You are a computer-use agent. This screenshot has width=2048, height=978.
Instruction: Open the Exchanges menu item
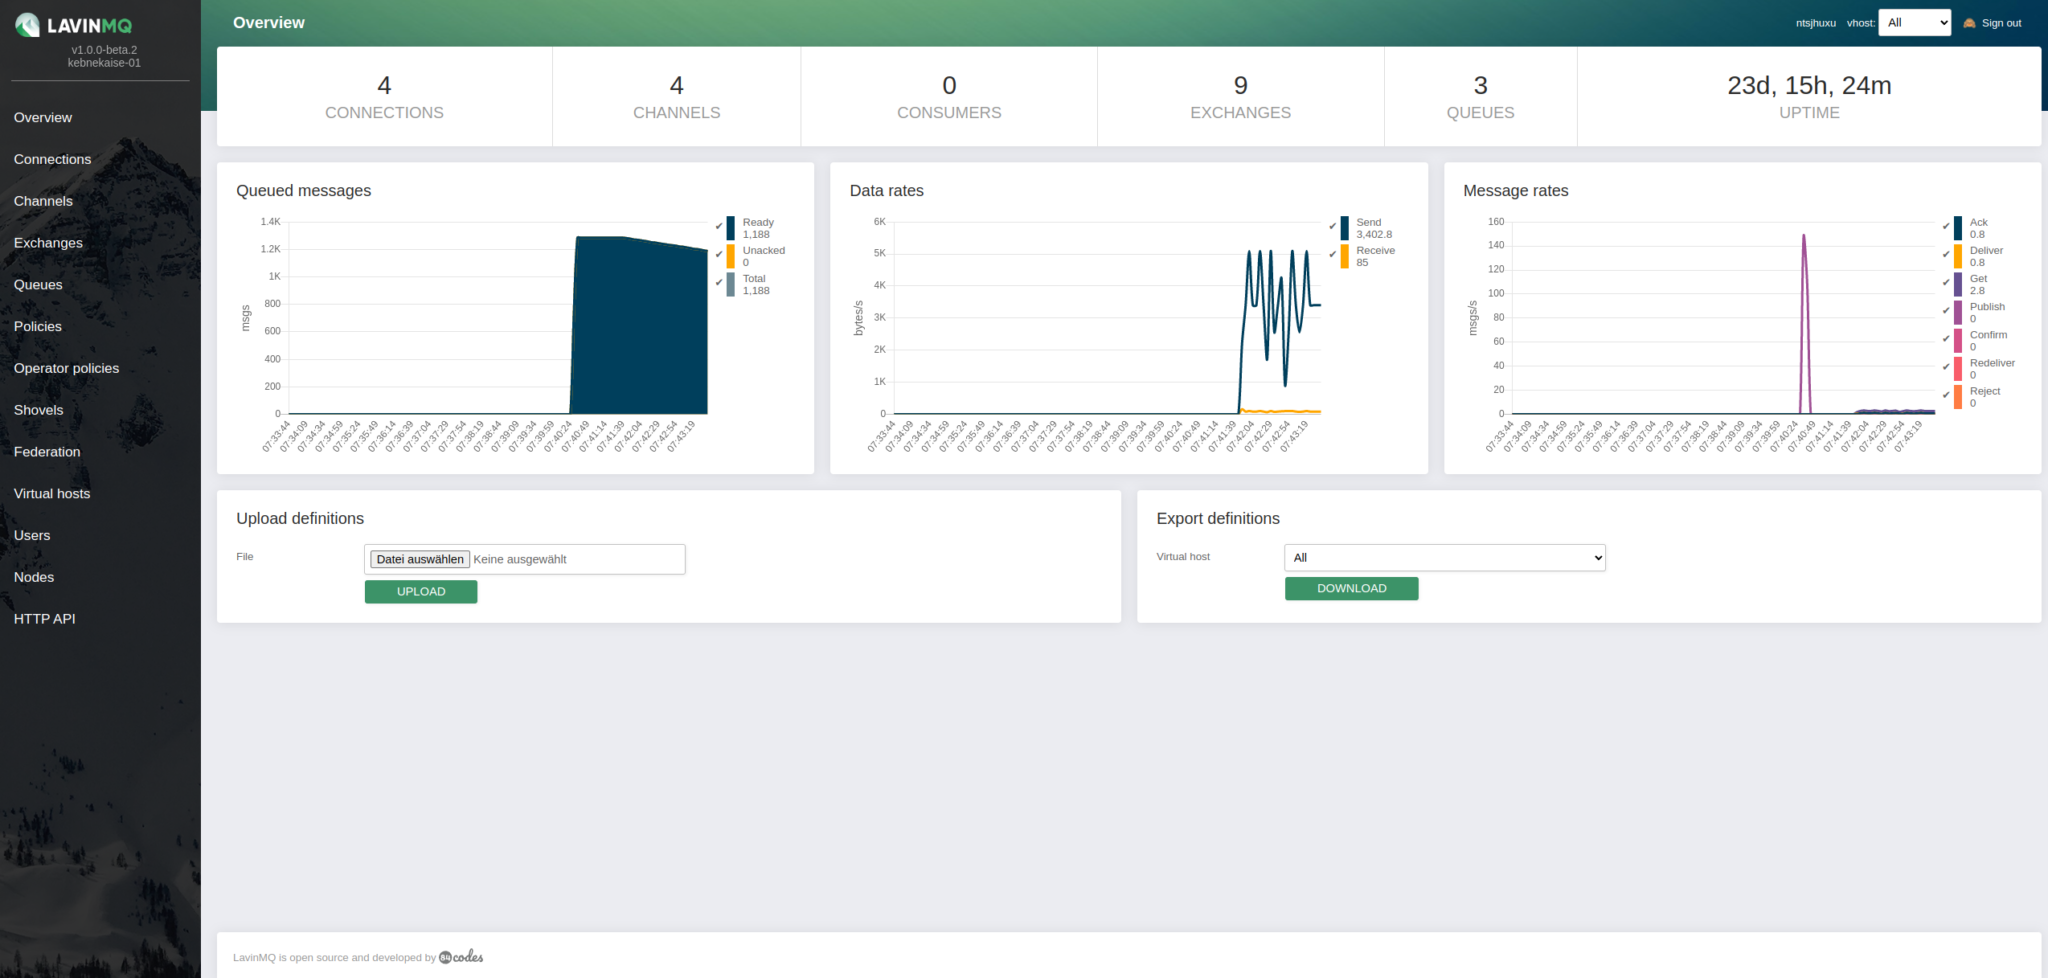click(48, 243)
